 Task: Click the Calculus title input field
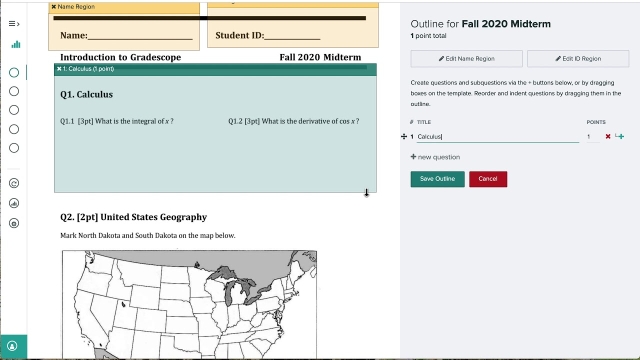pyautogui.click(x=498, y=137)
